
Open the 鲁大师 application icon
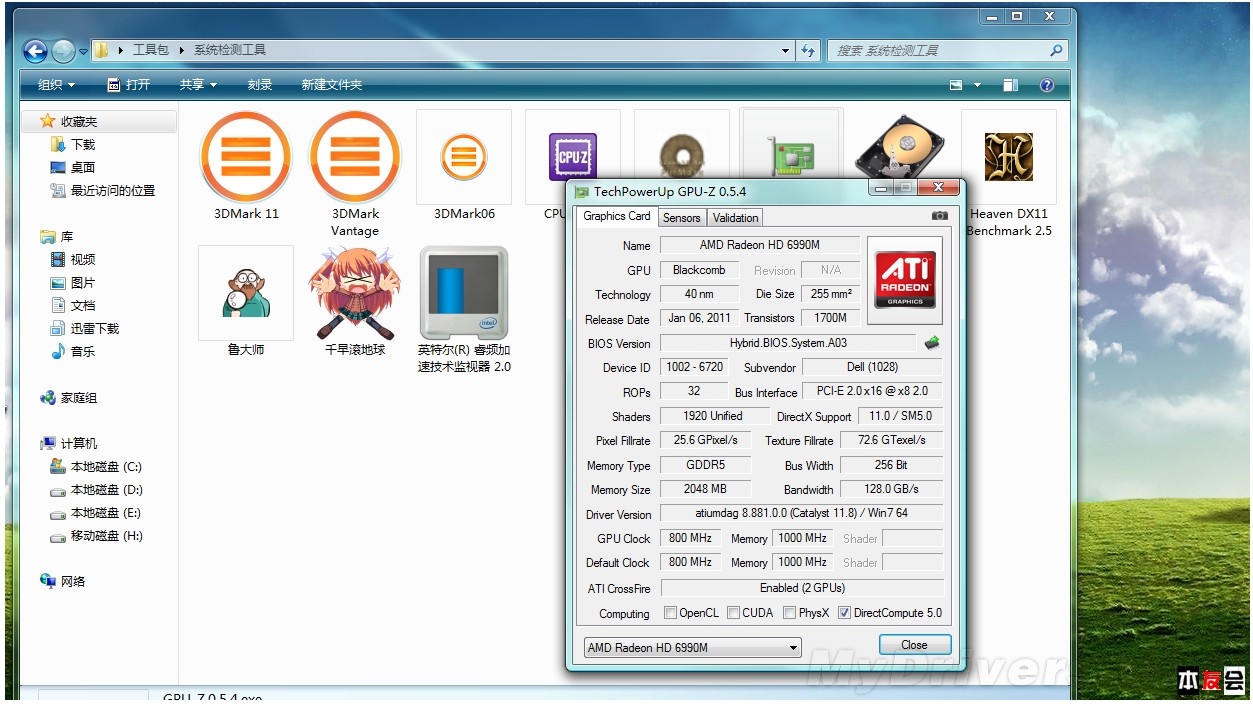point(246,293)
